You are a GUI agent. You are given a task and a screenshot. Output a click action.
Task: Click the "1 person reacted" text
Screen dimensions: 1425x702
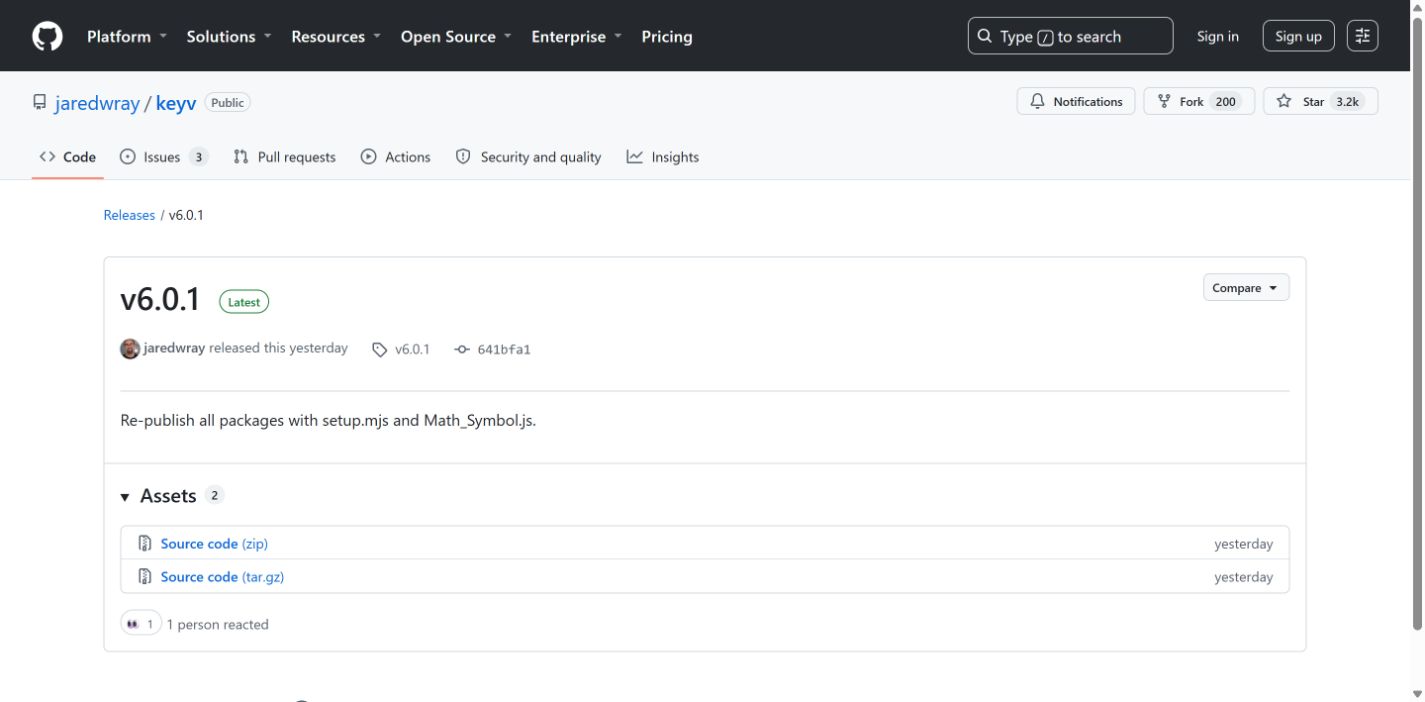coord(217,625)
